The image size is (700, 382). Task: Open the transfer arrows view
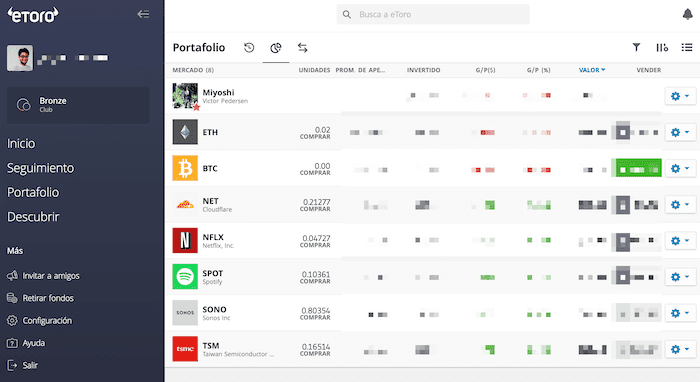303,47
